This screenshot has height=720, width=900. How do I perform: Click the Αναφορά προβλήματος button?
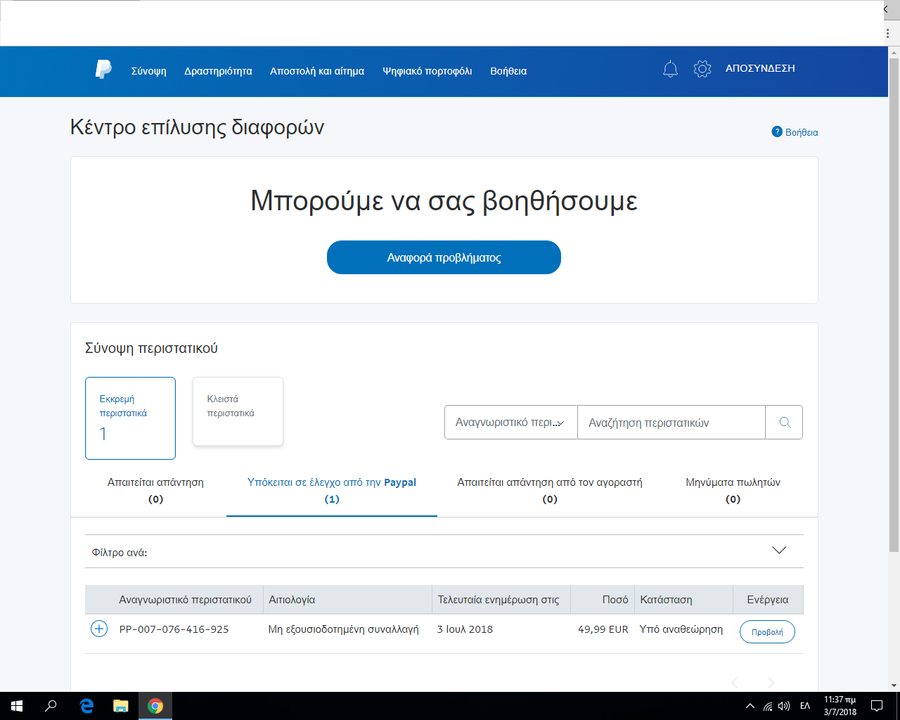click(x=444, y=257)
